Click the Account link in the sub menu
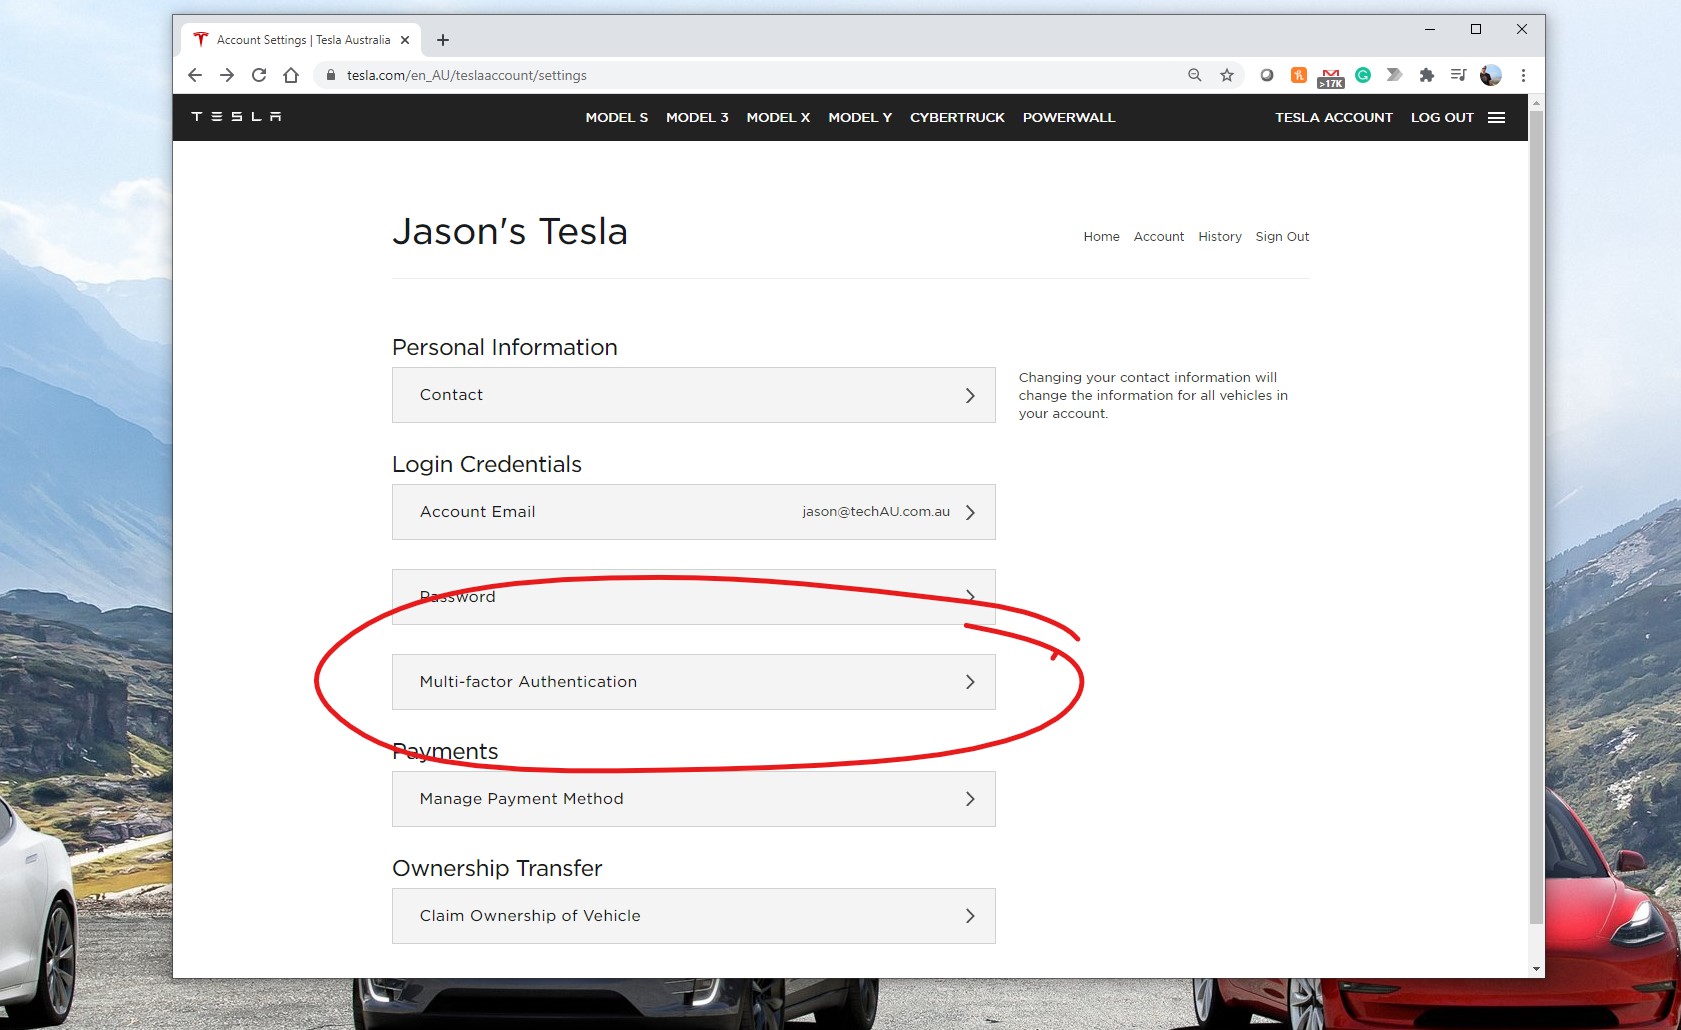Image resolution: width=1681 pixels, height=1030 pixels. point(1159,237)
